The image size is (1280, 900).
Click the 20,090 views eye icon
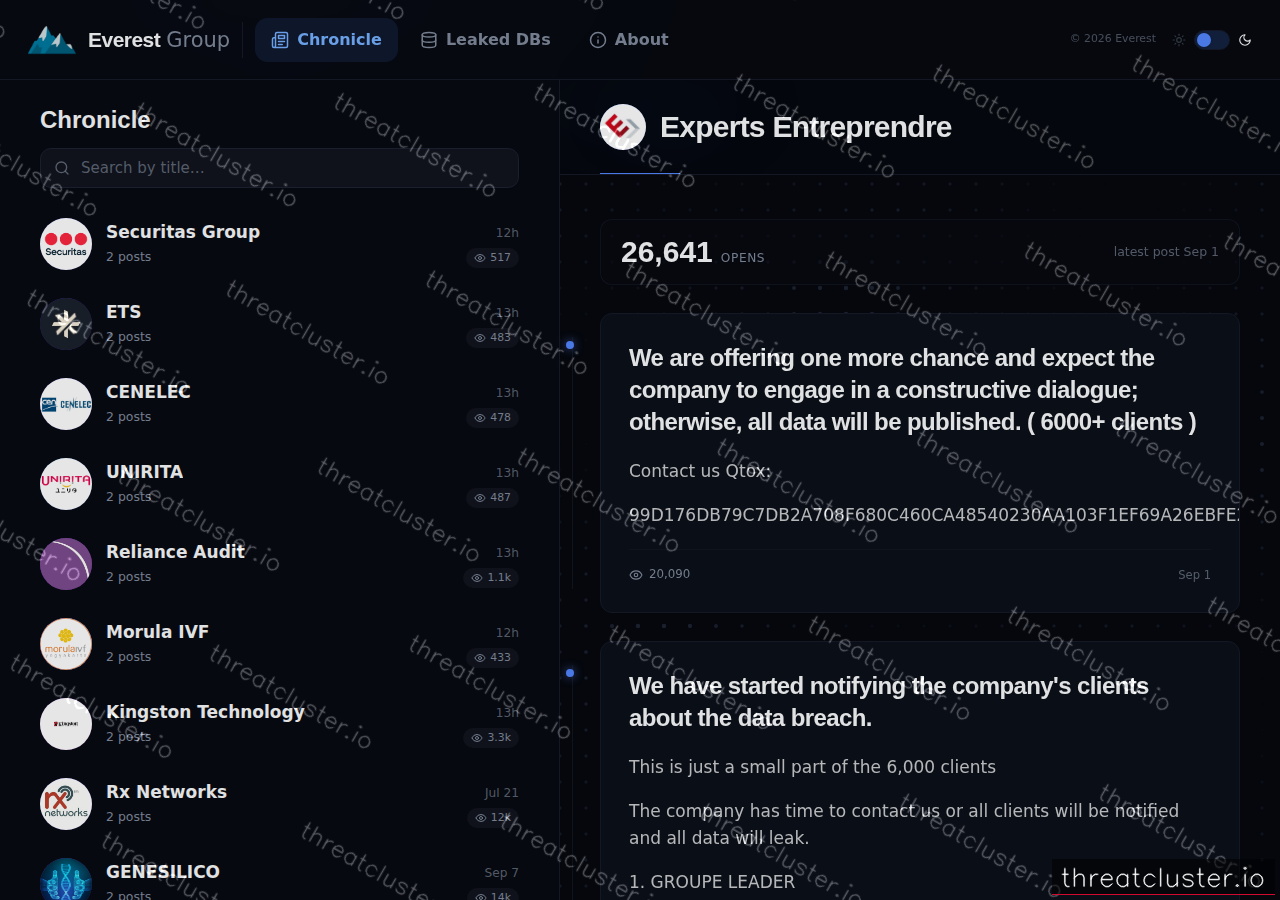pyautogui.click(x=636, y=575)
